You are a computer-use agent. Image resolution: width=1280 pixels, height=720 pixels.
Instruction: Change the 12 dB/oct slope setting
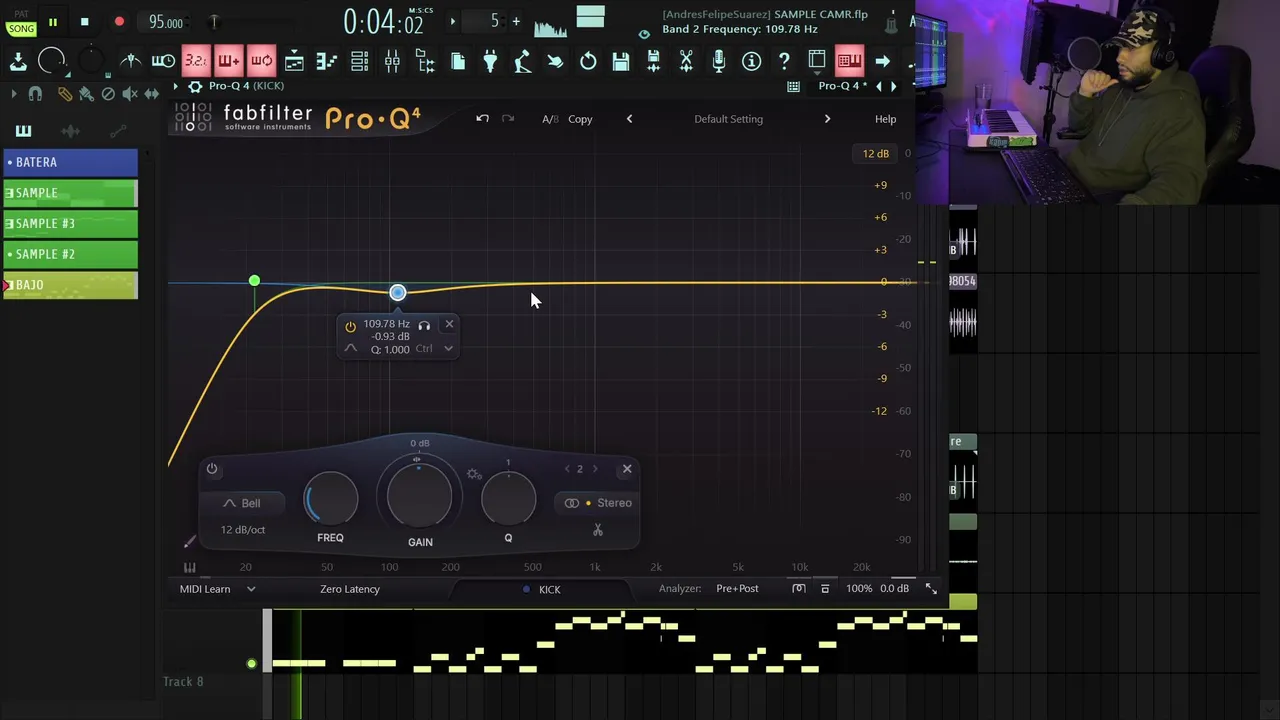click(243, 530)
